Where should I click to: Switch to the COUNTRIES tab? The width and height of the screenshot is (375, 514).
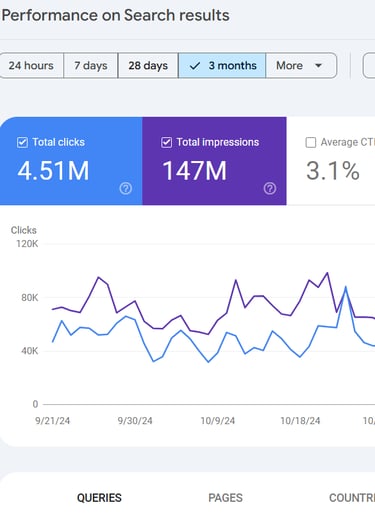352,498
